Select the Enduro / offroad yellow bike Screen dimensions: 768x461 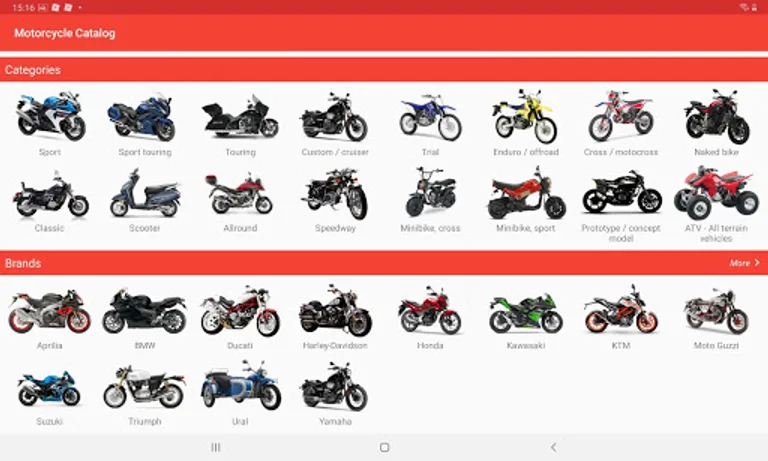(x=526, y=117)
